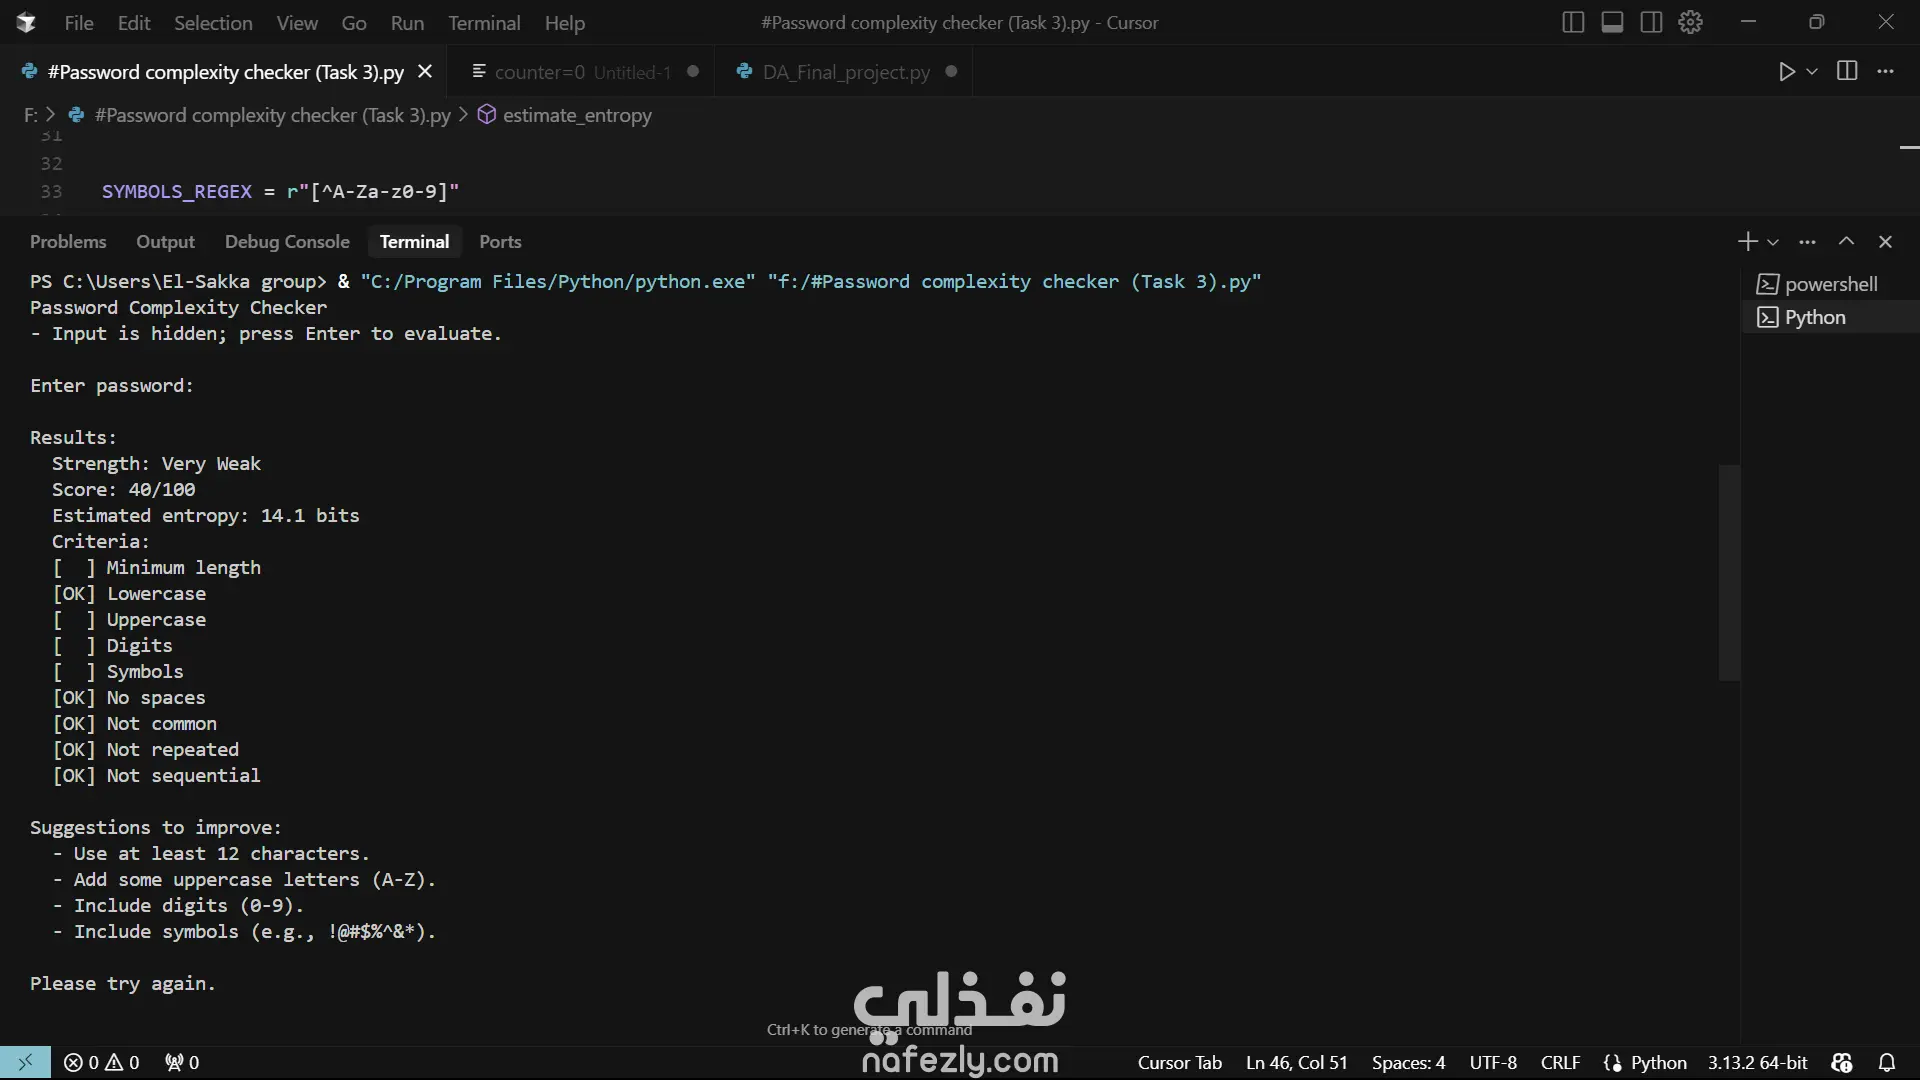The image size is (1920, 1080).
Task: Open the Terminal menu in menu bar
Action: tap(484, 23)
